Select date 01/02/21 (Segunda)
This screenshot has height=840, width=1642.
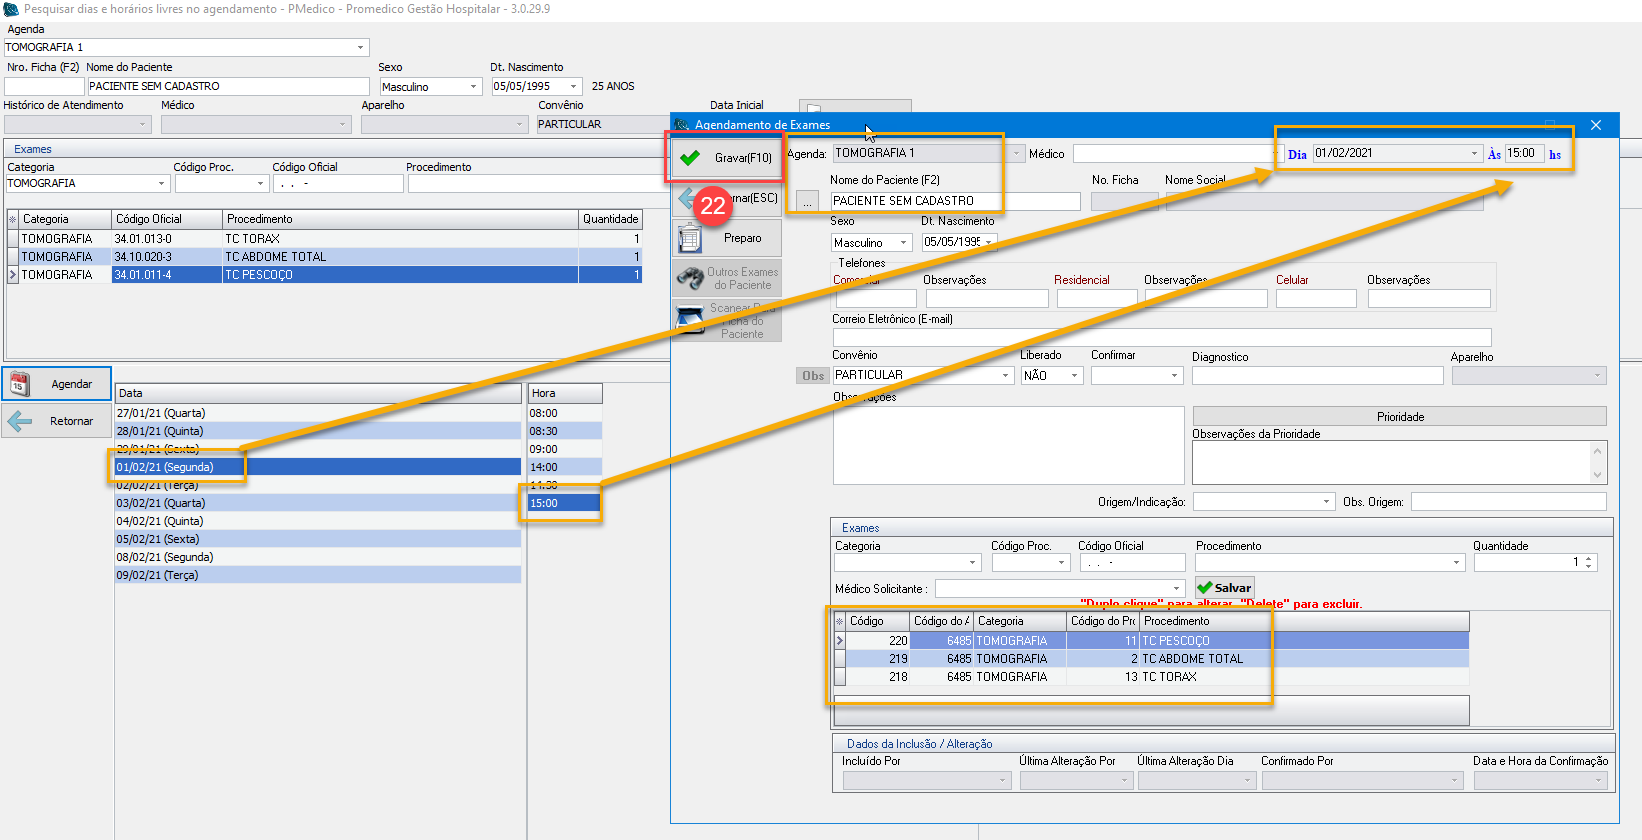(x=318, y=467)
